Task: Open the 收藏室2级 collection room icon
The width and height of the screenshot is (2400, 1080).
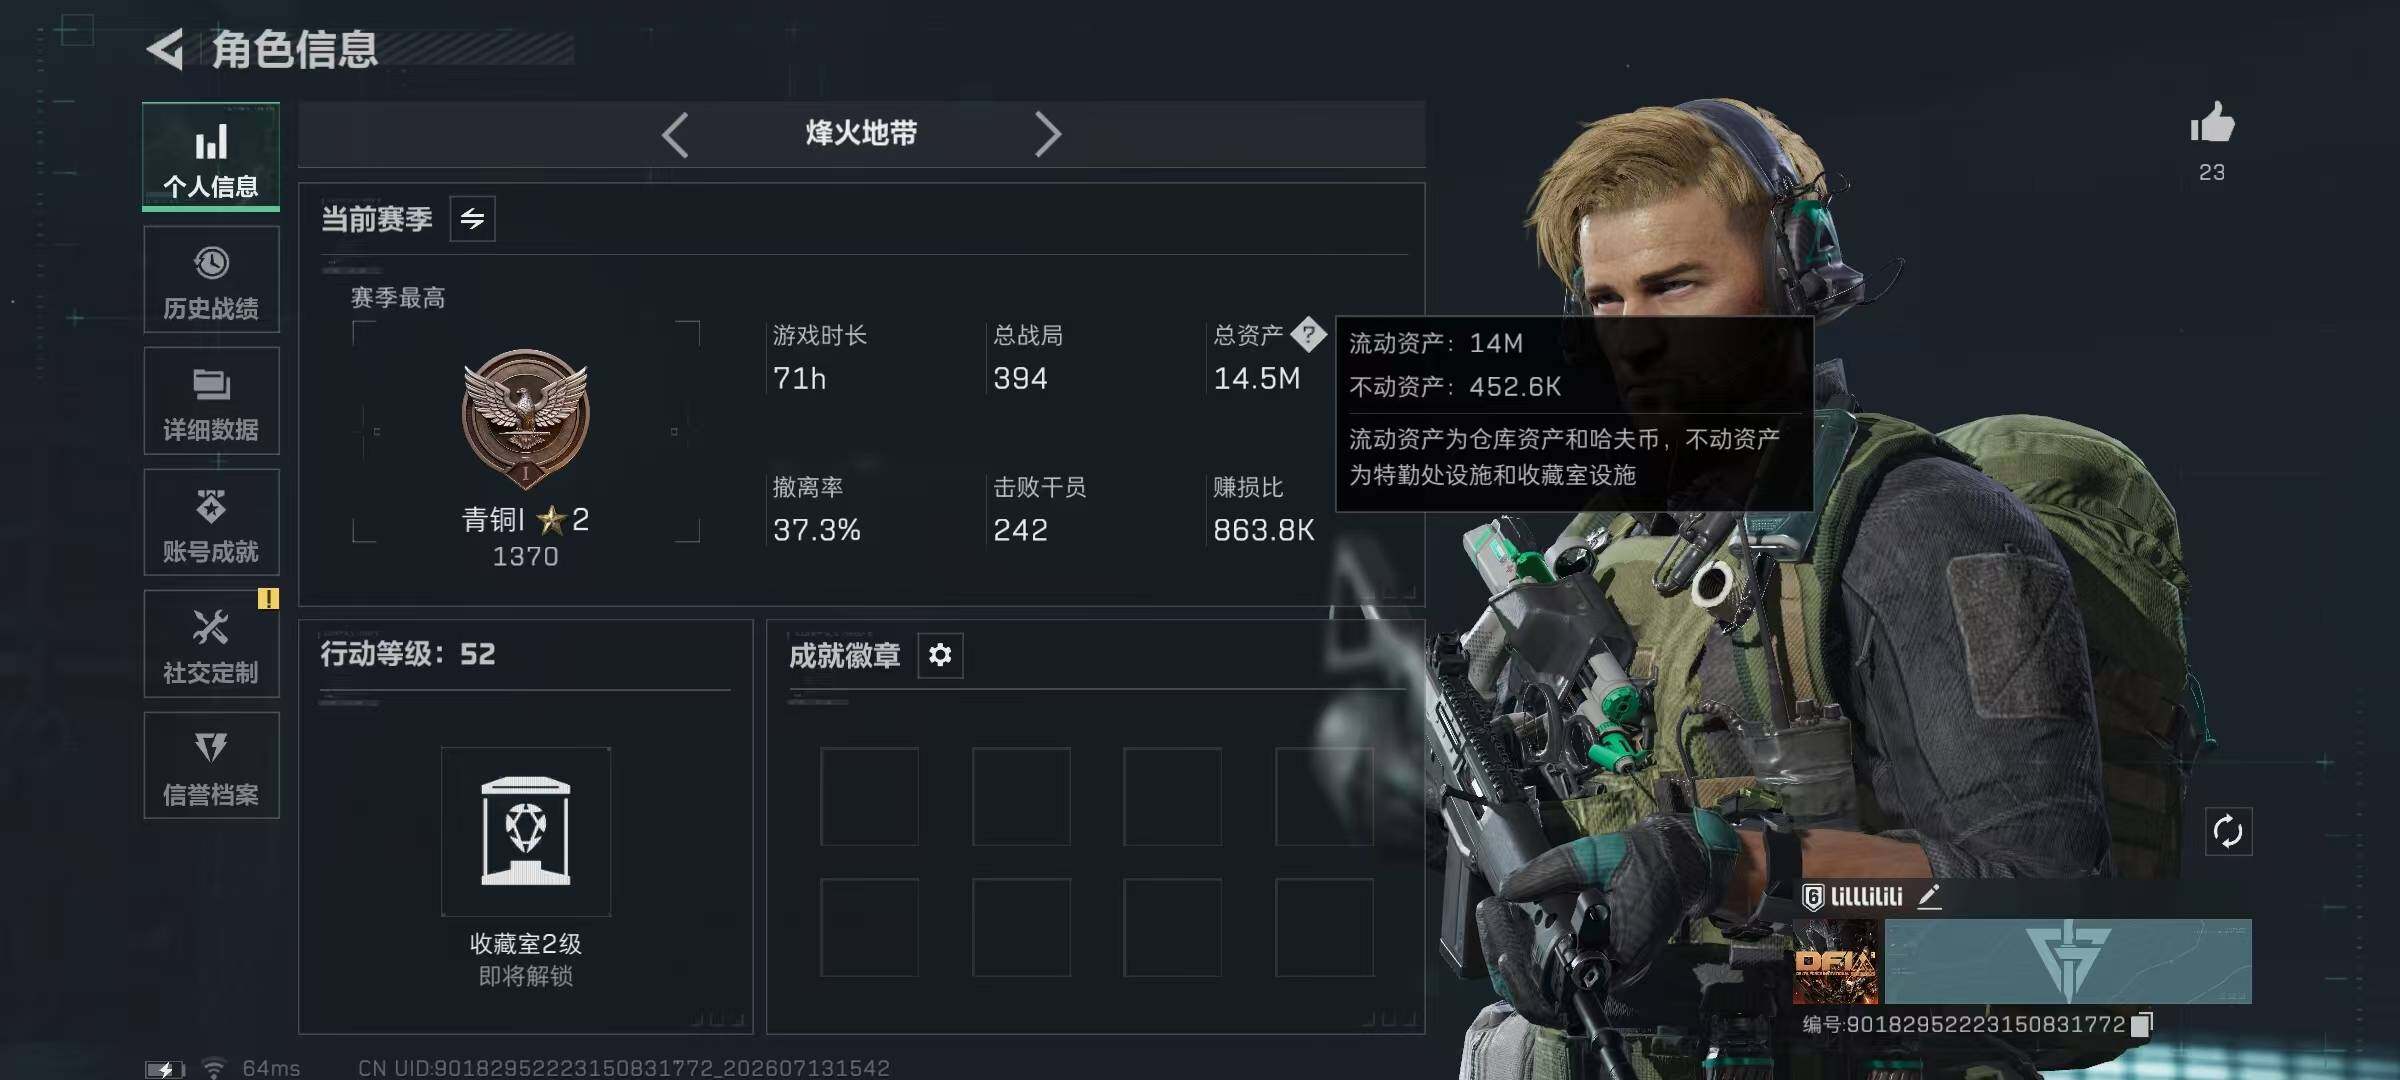Action: click(x=526, y=831)
